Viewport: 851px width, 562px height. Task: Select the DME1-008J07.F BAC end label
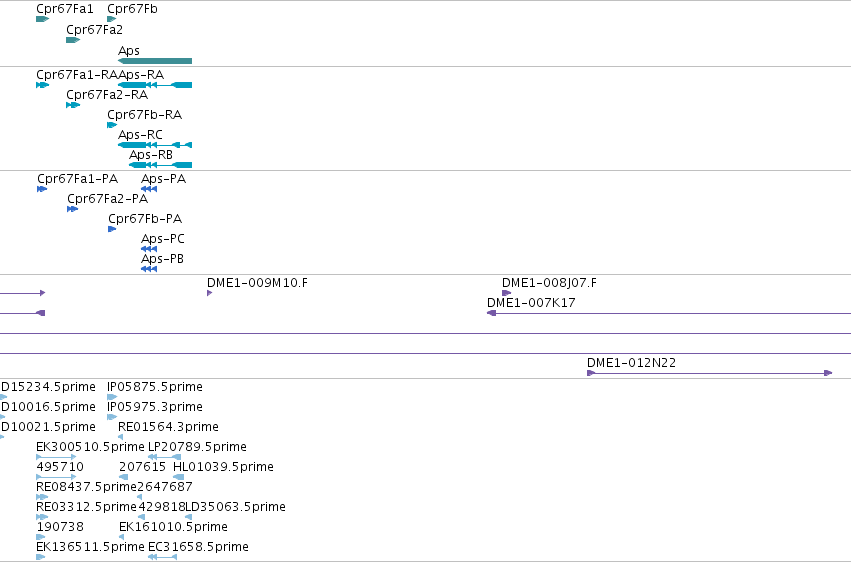point(549,283)
